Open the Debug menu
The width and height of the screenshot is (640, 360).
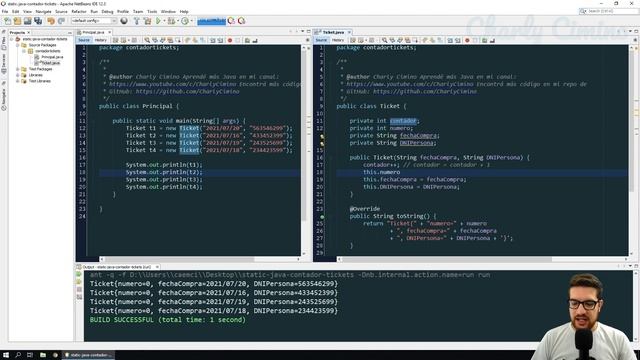point(107,11)
